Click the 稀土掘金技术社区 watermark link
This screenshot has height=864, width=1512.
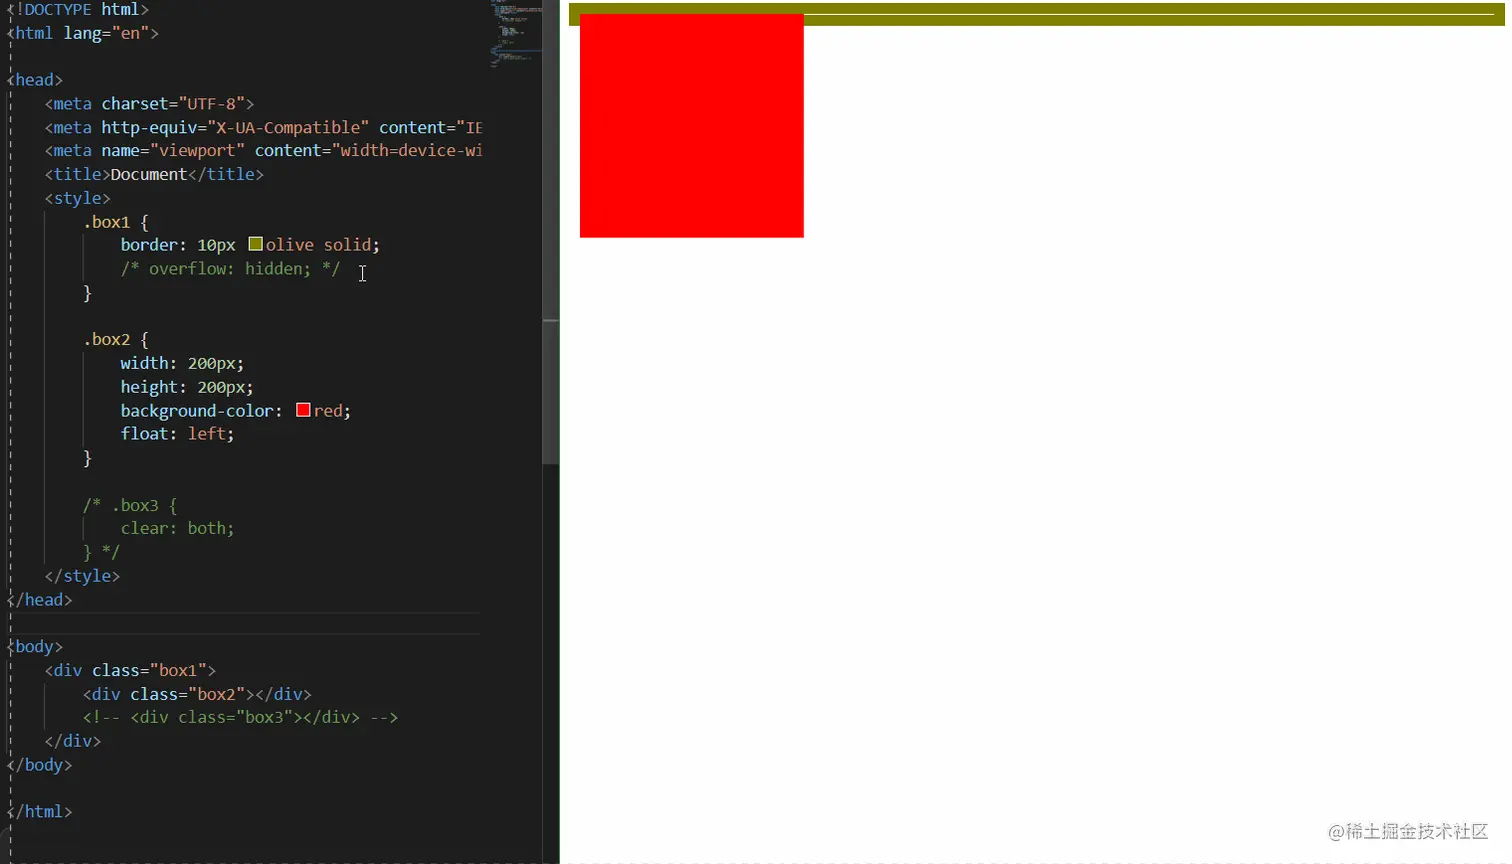tap(1406, 831)
